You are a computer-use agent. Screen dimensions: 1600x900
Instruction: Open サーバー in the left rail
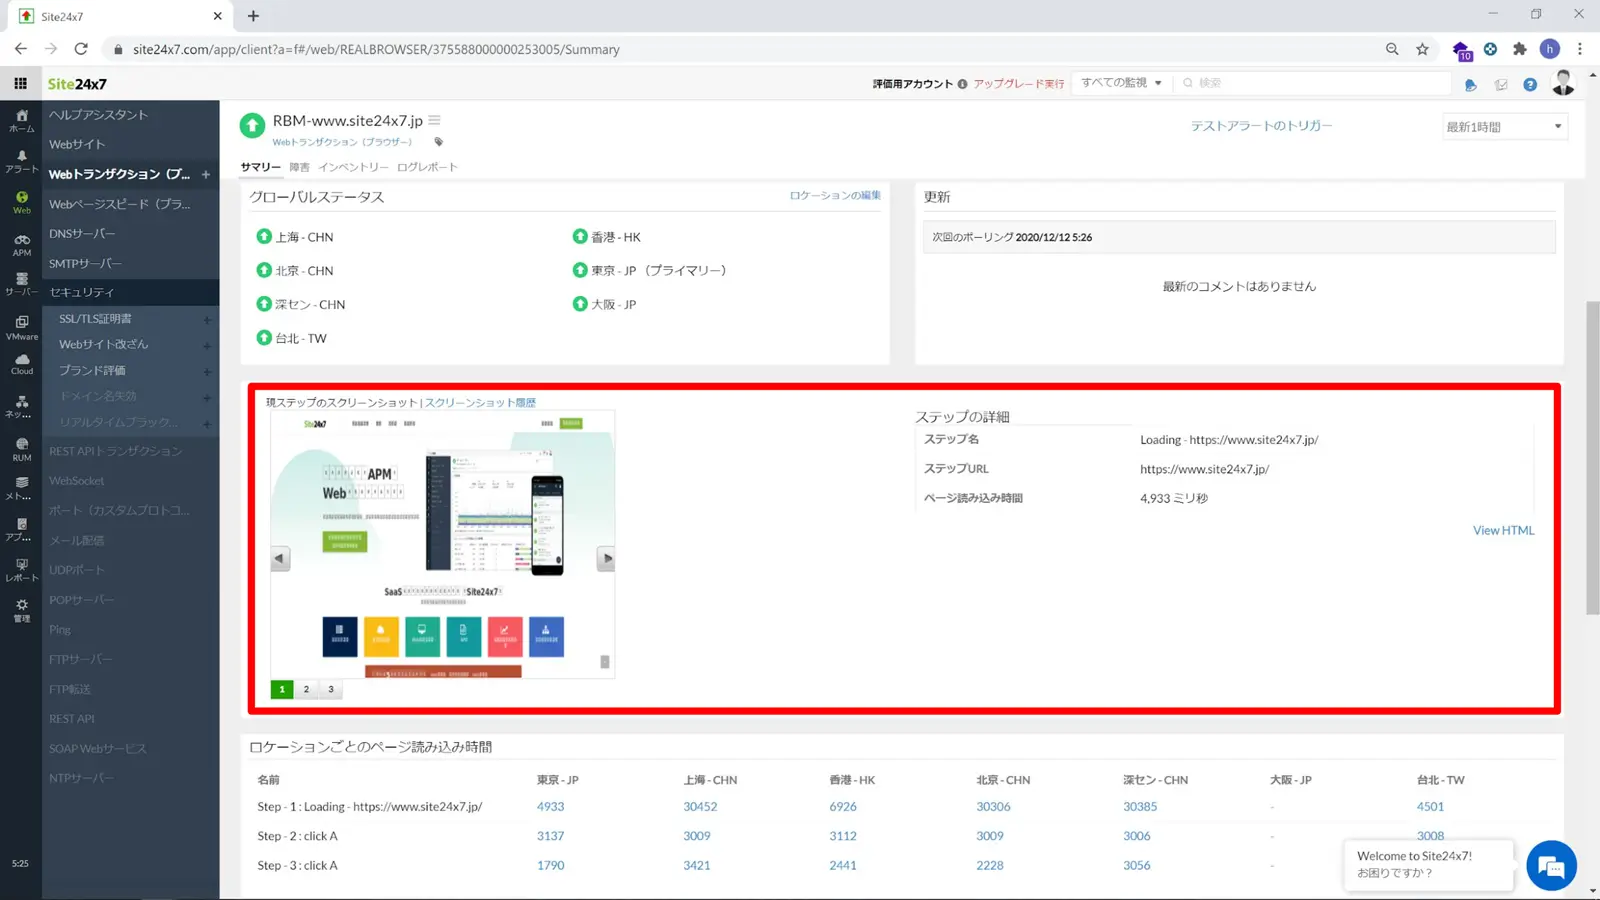[x=21, y=285]
